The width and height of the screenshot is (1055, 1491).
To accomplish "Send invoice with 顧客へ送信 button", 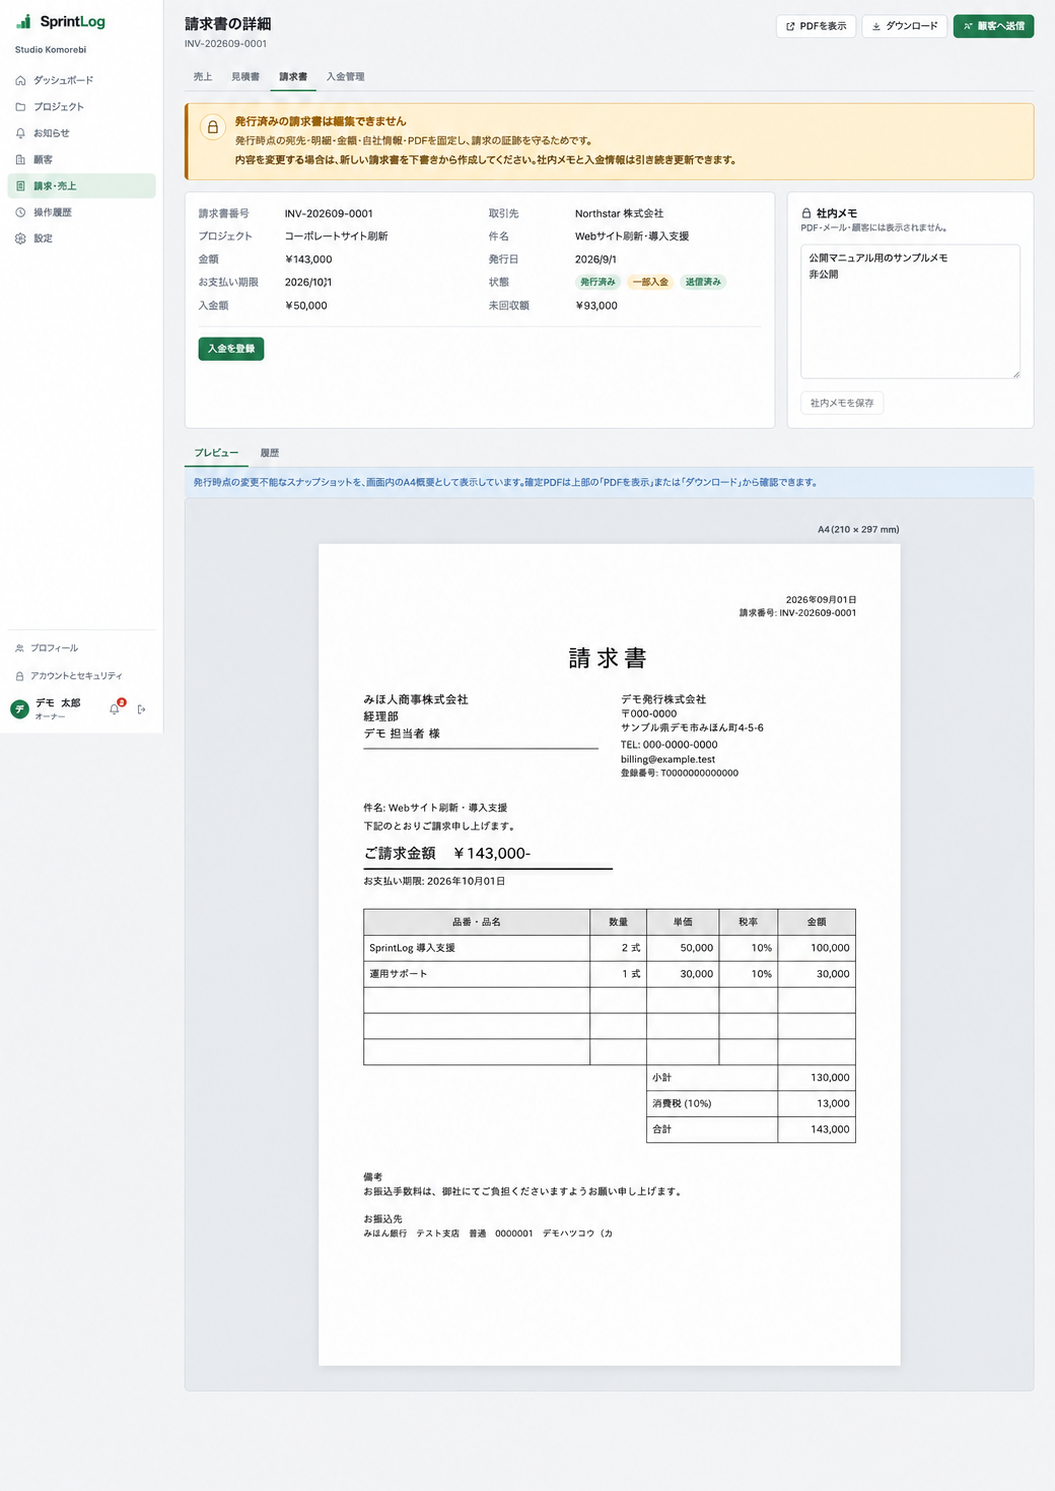I will (993, 26).
